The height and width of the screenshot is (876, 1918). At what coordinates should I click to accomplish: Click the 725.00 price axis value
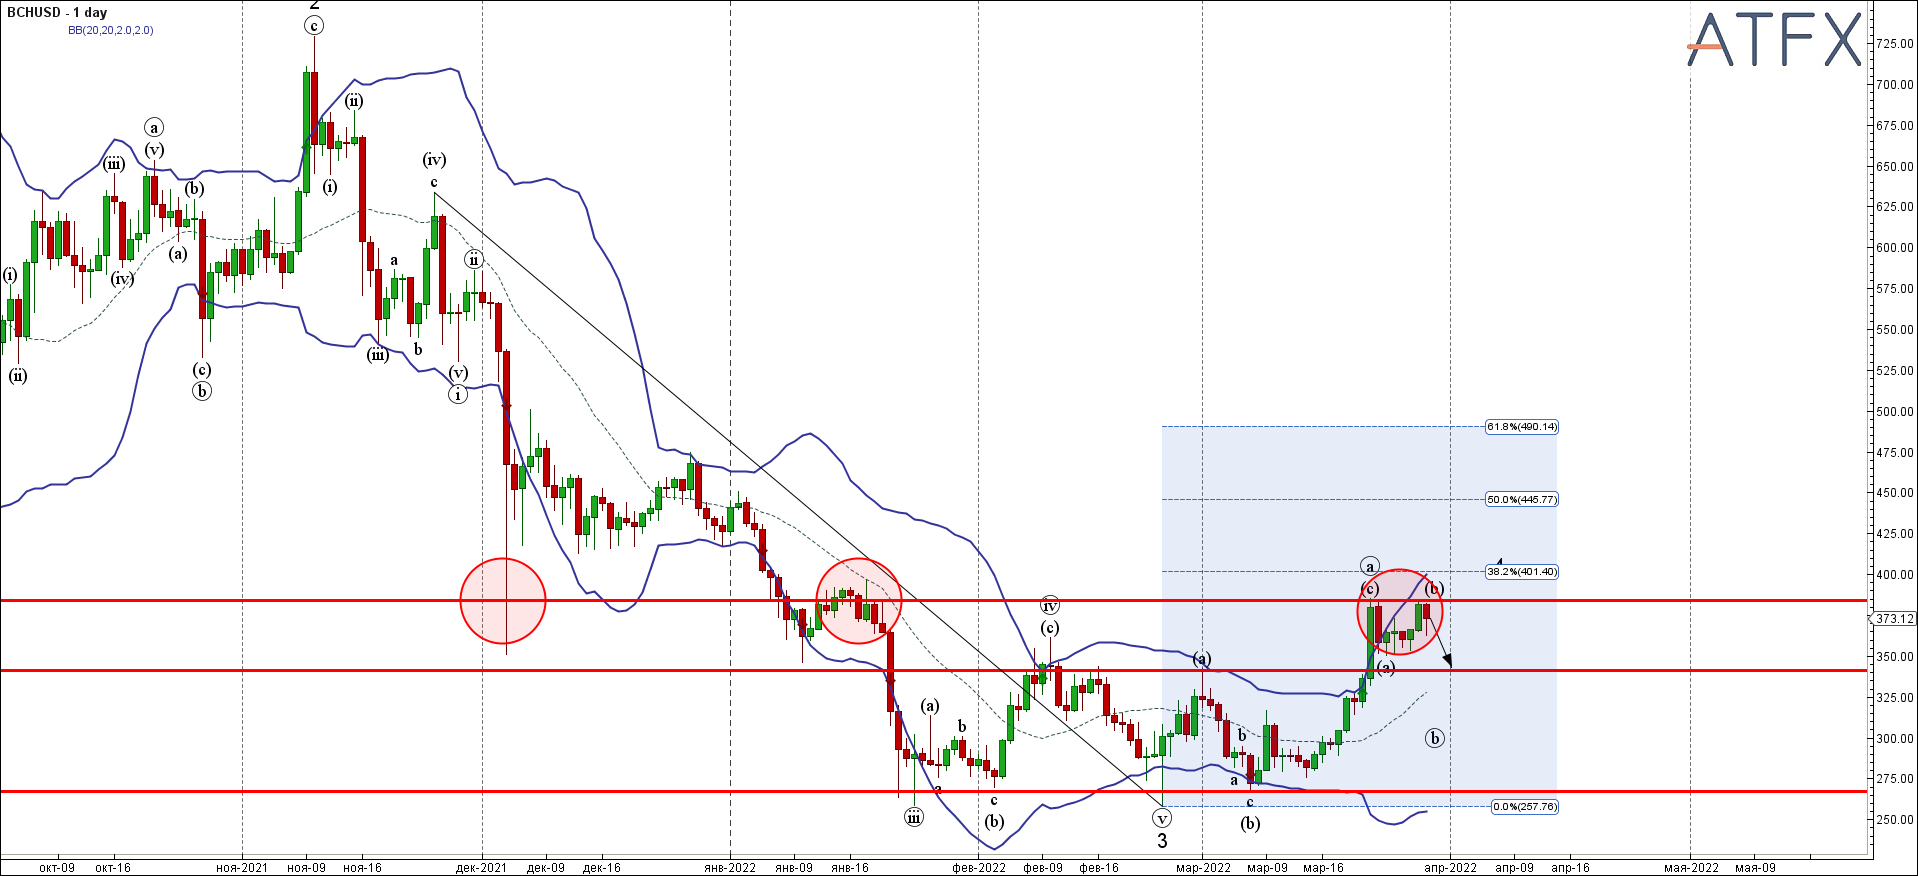[x=1895, y=44]
